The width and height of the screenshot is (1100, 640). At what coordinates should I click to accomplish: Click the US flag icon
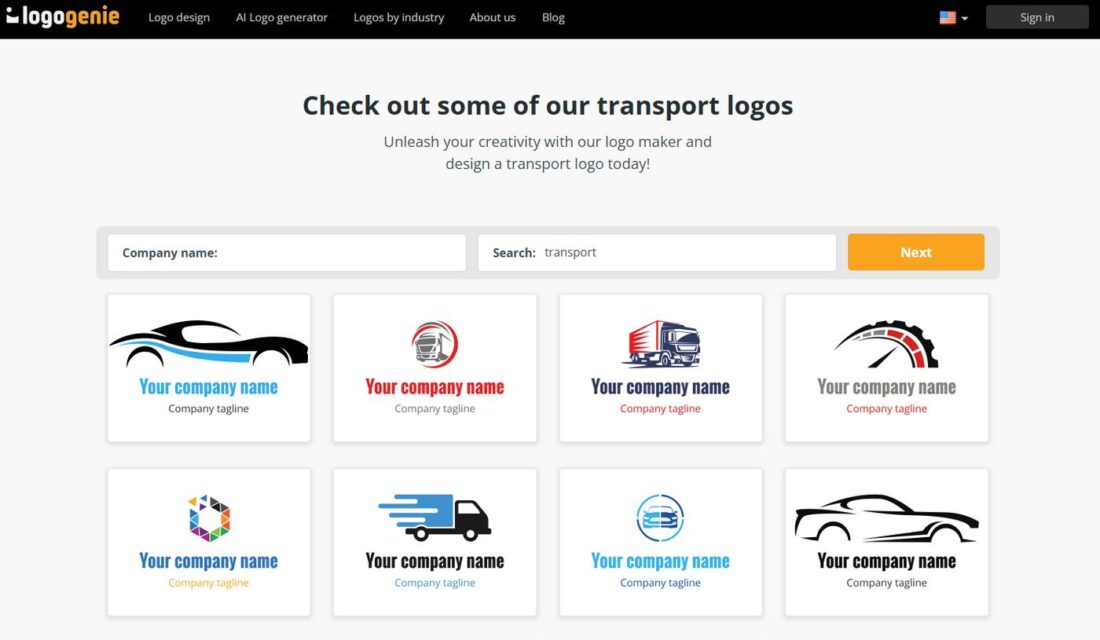click(945, 16)
